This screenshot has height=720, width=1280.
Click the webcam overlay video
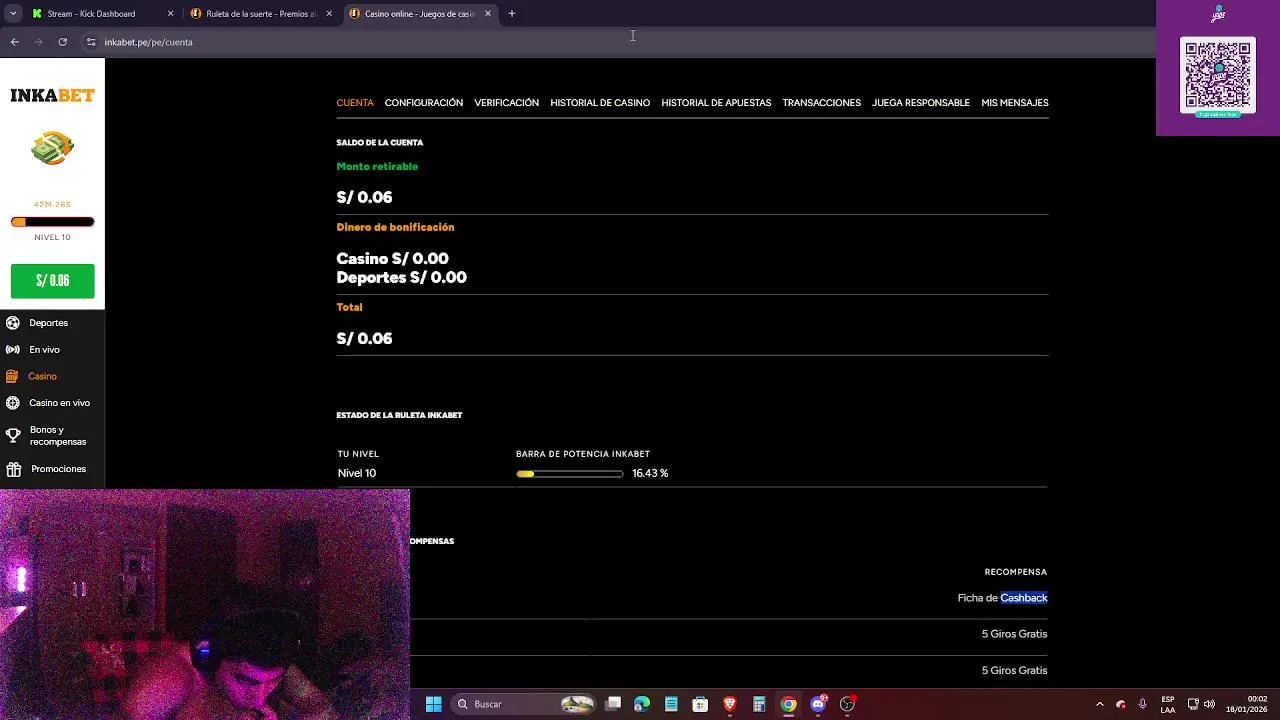(205, 604)
